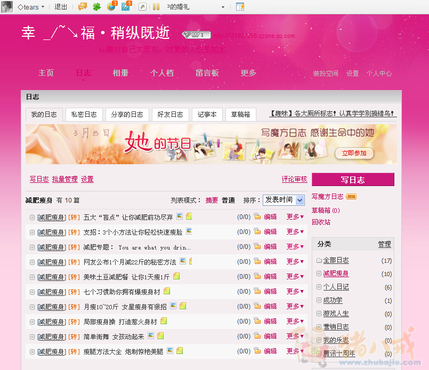Click the picture icon on the 五大“盲点” row
This screenshot has height=370, width=429.
coord(179,216)
